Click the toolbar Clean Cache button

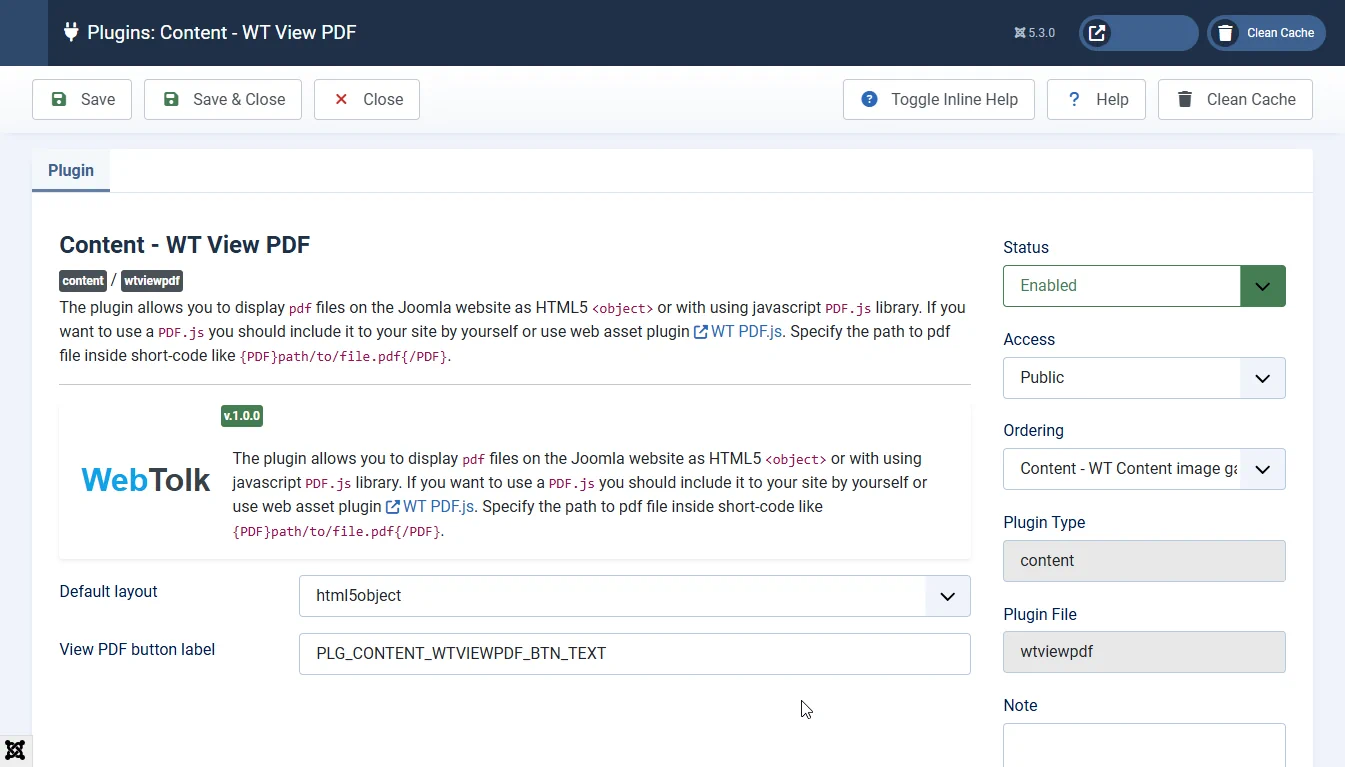click(1235, 99)
